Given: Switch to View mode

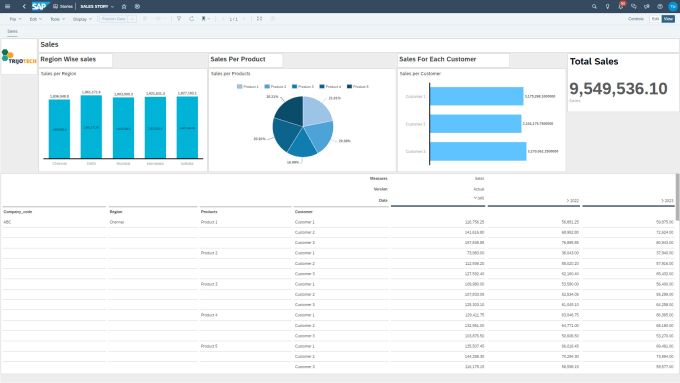Looking at the screenshot, I should pyautogui.click(x=668, y=19).
